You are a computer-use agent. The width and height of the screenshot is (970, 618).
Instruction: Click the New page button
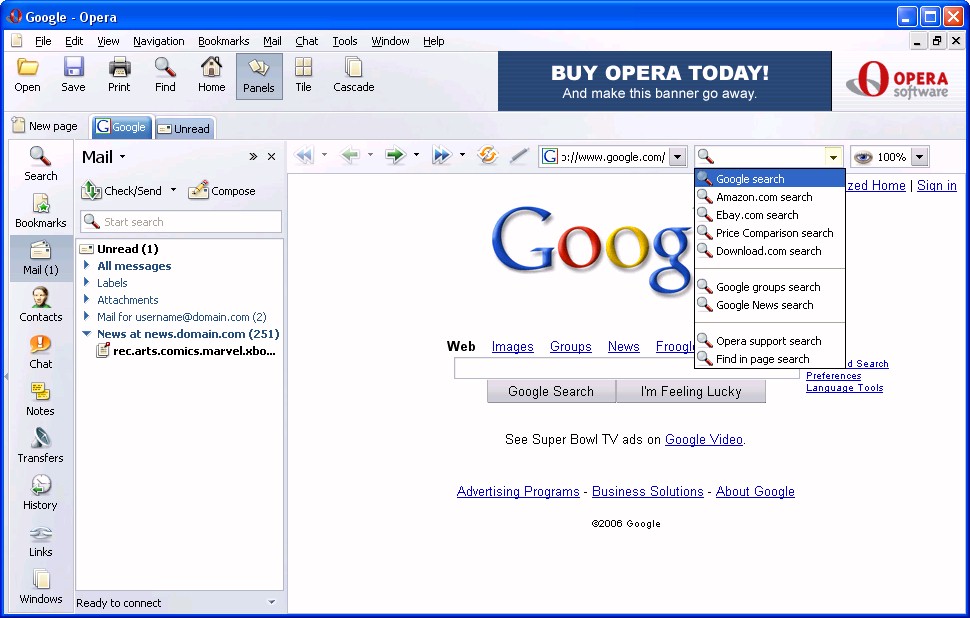click(45, 126)
